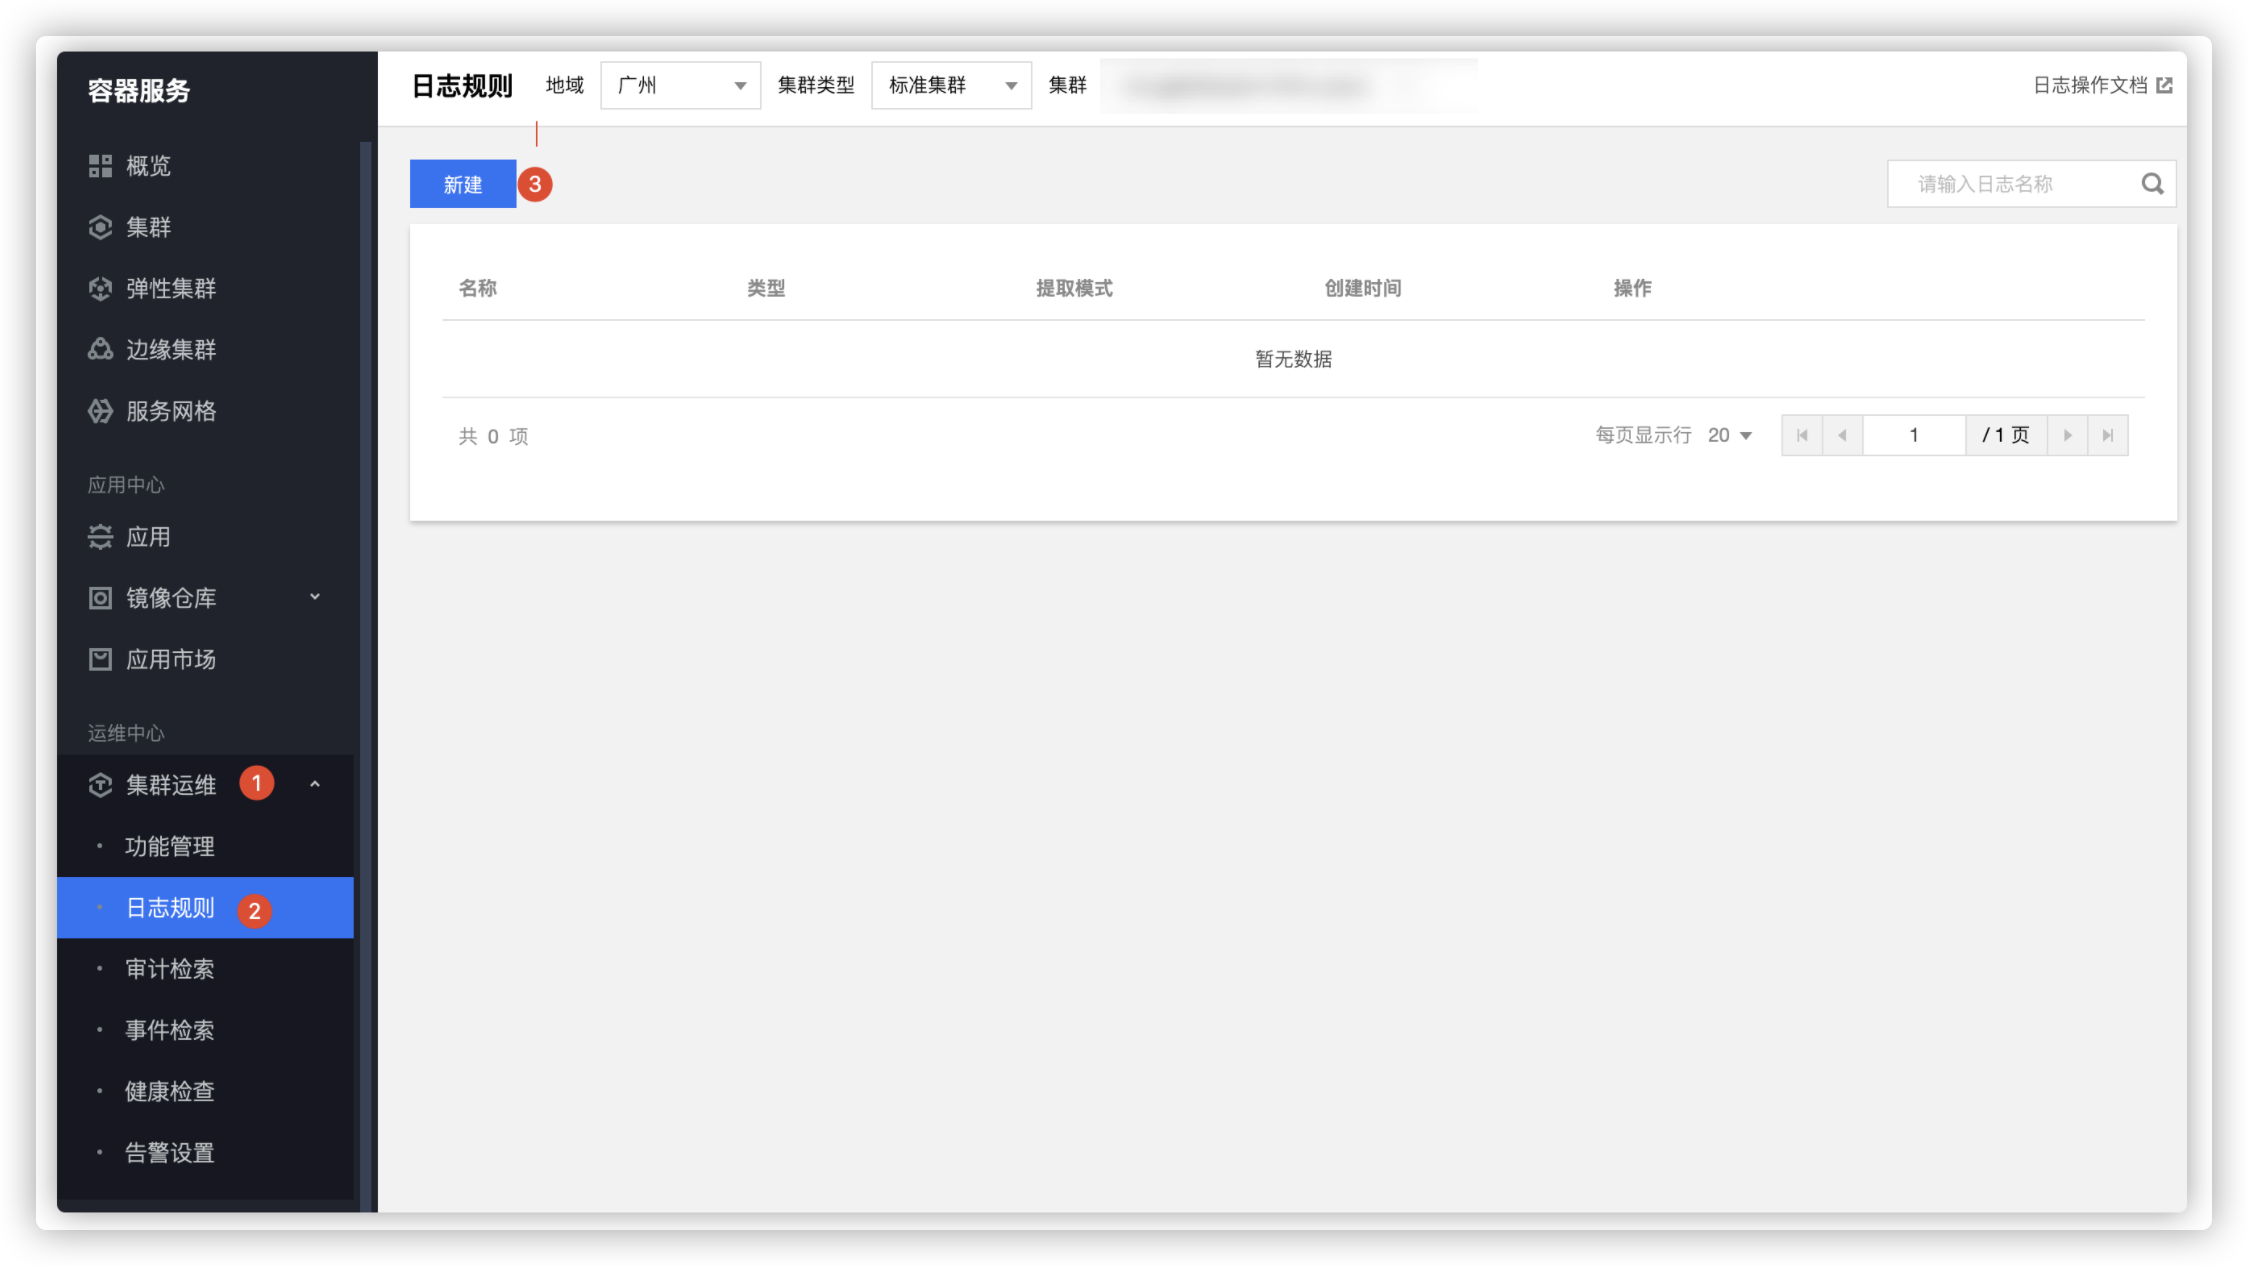Select 审计检索 in the sidebar
Viewport: 2248px width, 1266px height.
[170, 969]
